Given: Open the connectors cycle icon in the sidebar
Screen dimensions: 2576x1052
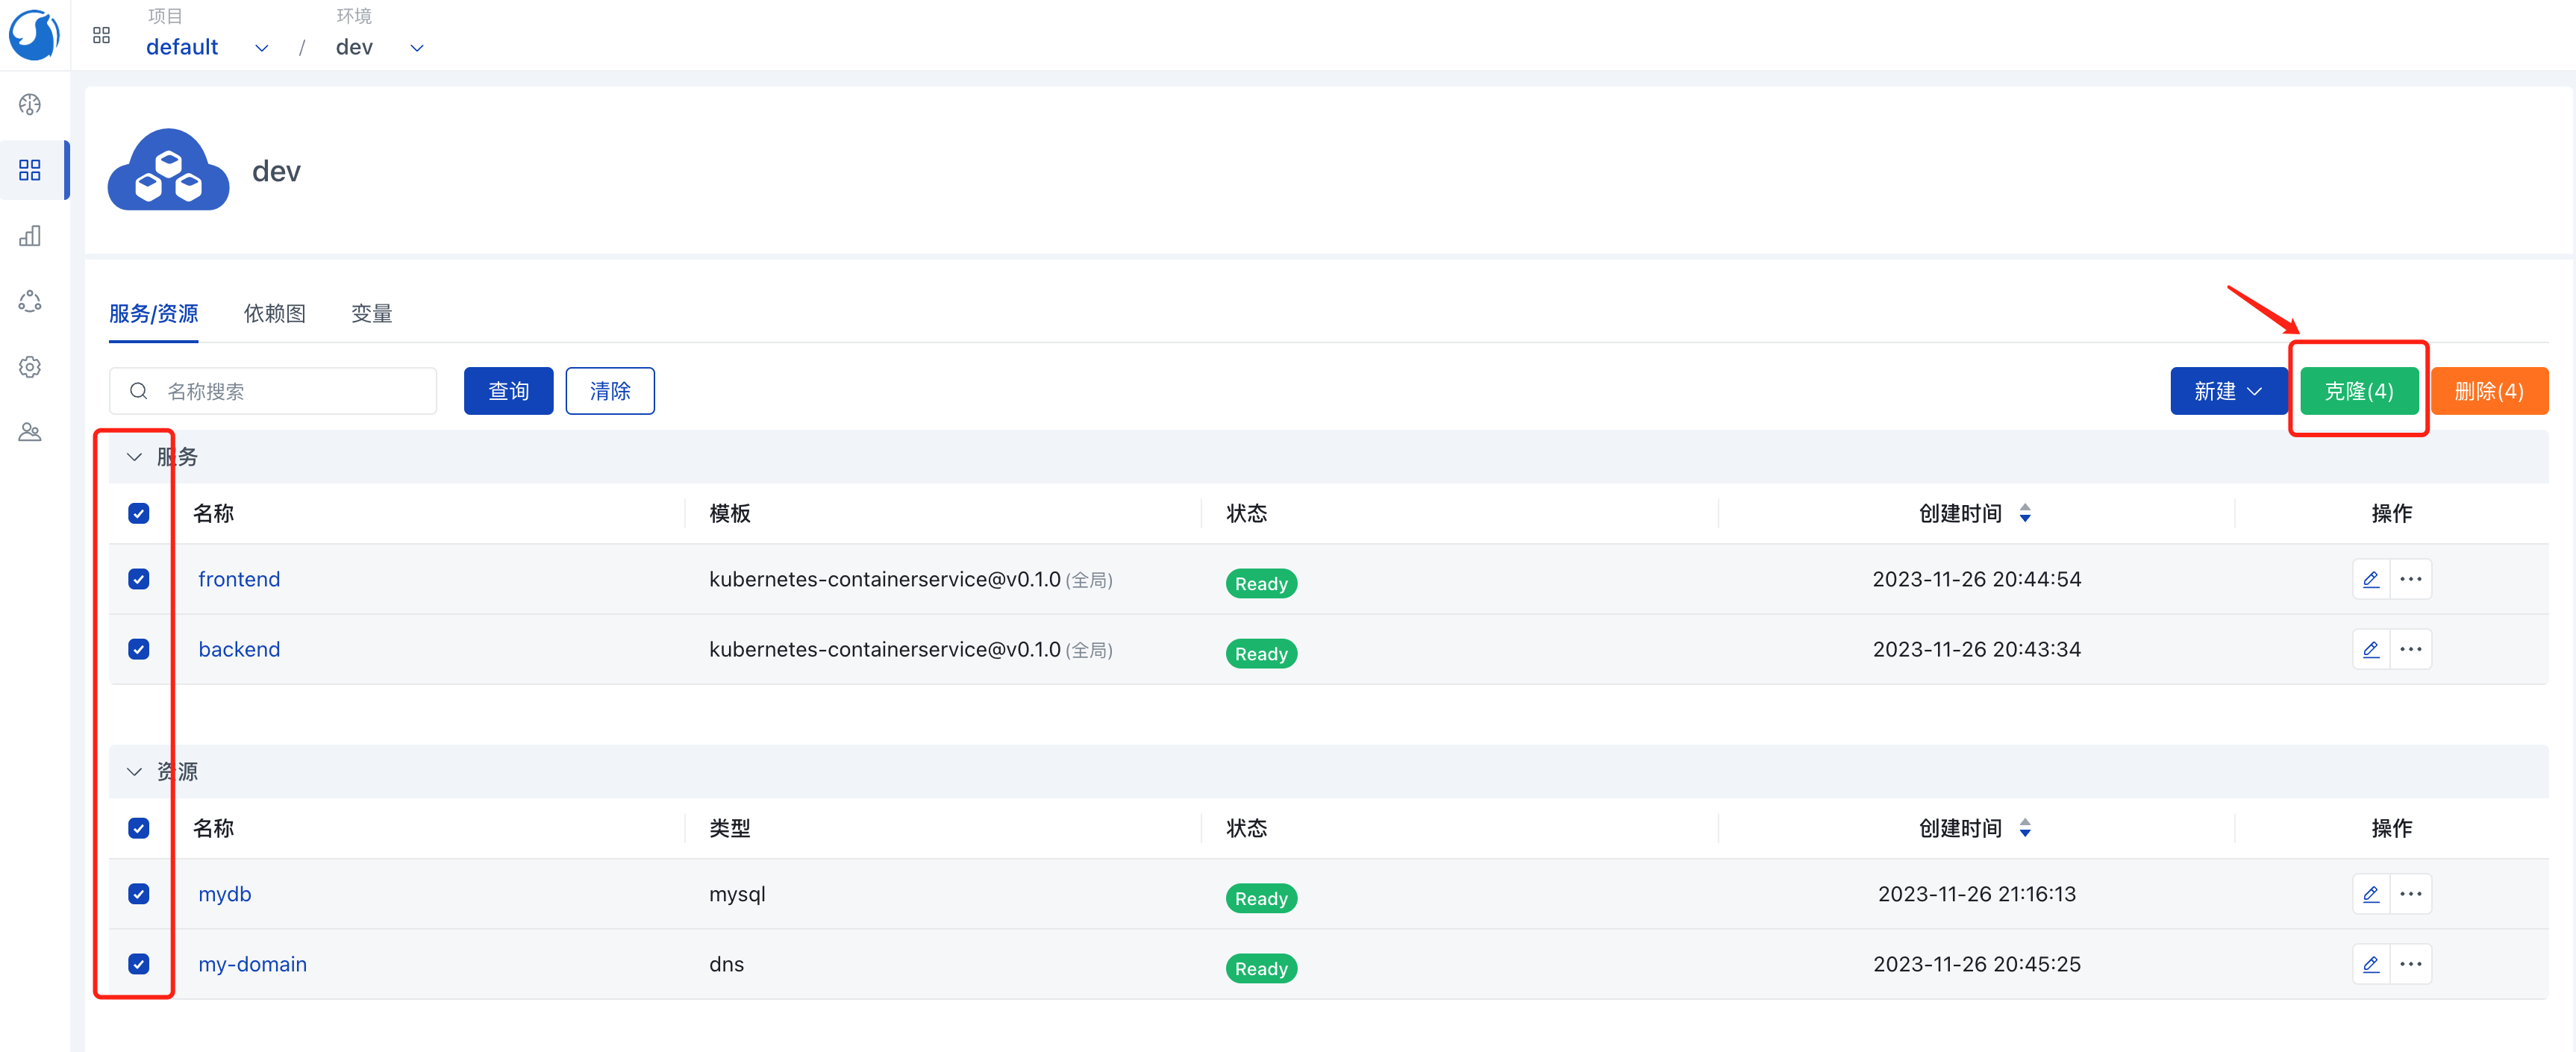Looking at the screenshot, I should [x=30, y=301].
